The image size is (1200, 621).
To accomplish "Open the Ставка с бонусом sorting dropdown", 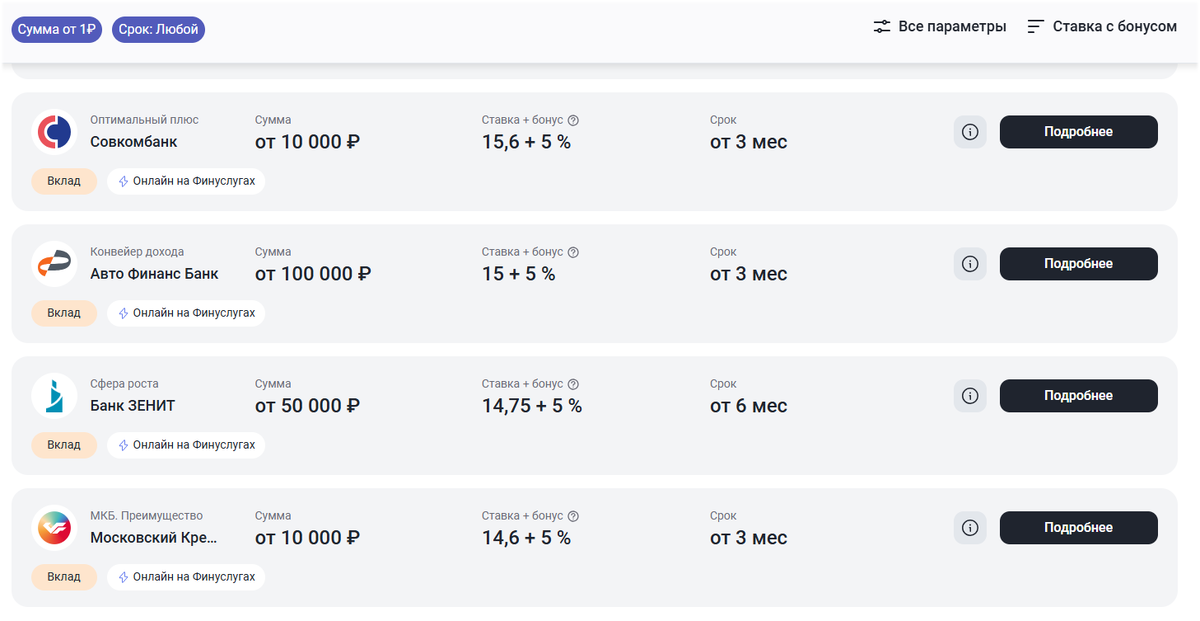I will pos(1102,27).
